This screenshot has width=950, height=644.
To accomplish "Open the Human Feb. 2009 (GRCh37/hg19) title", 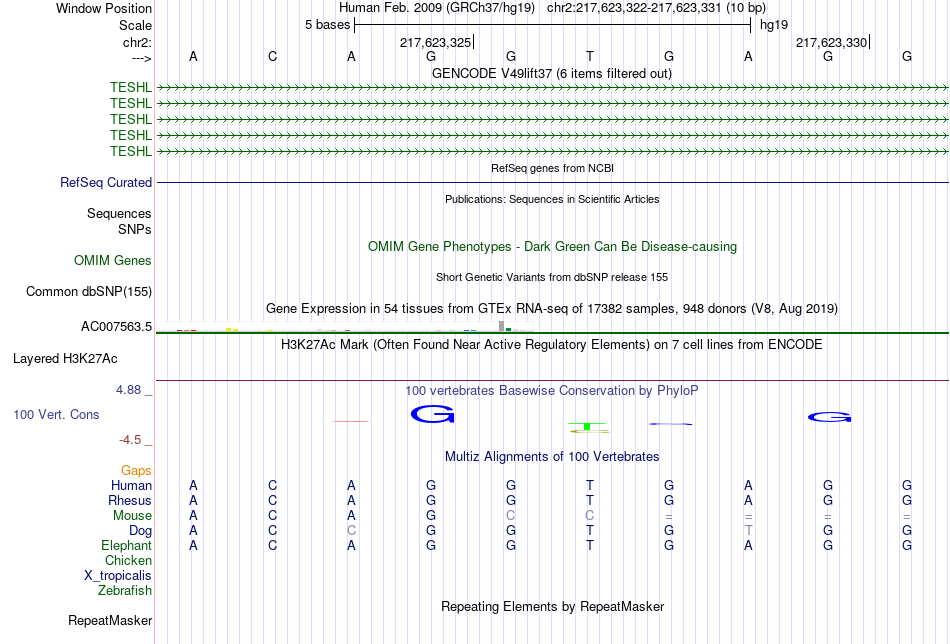I will 437,8.
